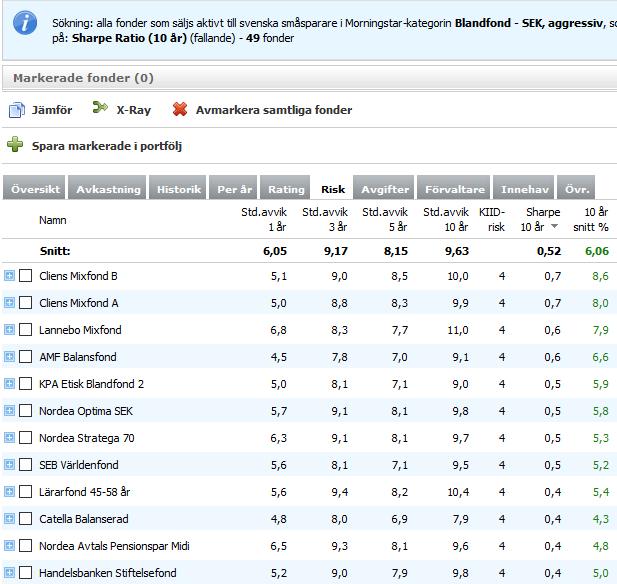Mark the KPA Etisk Blandfond 2 checkbox

26,383
